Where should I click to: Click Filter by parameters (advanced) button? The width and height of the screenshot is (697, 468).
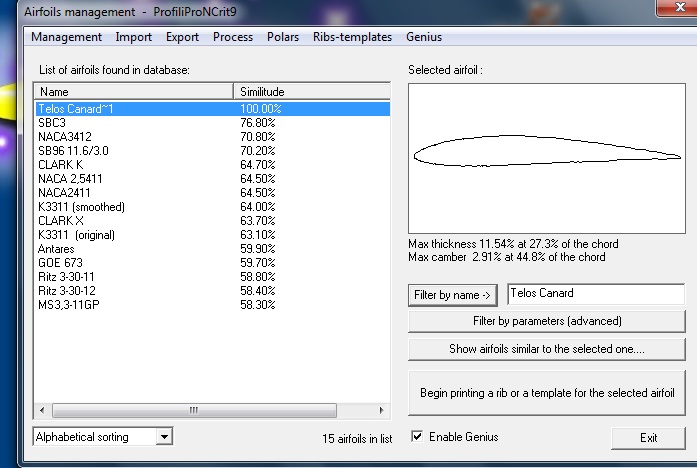(x=547, y=321)
